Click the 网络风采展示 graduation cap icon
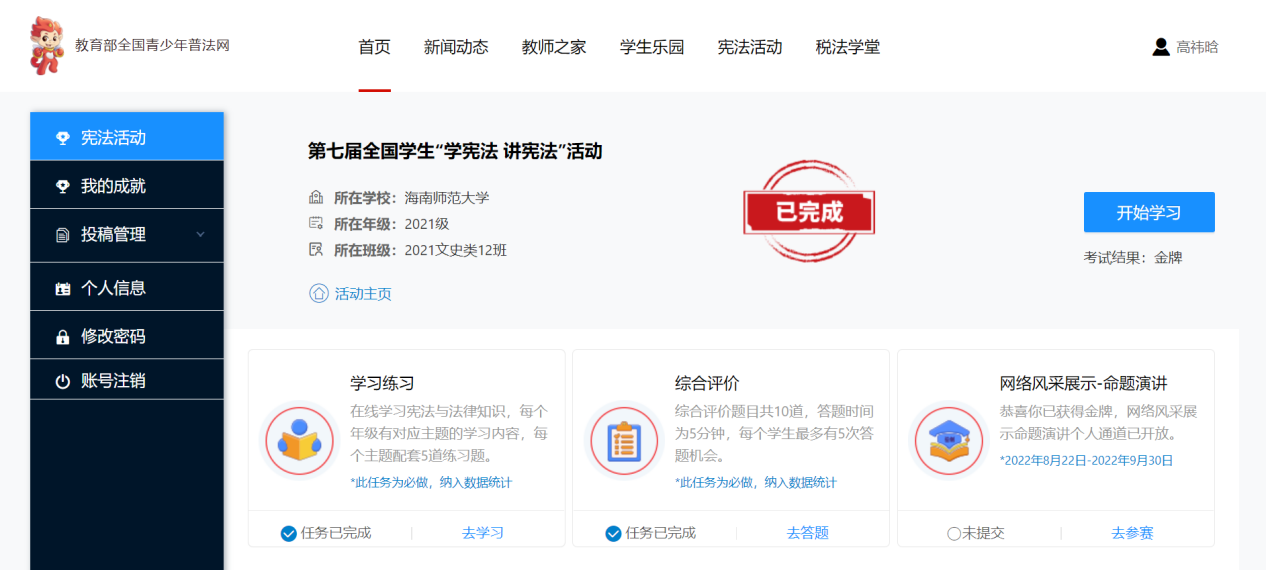This screenshot has width=1266, height=570. 949,440
